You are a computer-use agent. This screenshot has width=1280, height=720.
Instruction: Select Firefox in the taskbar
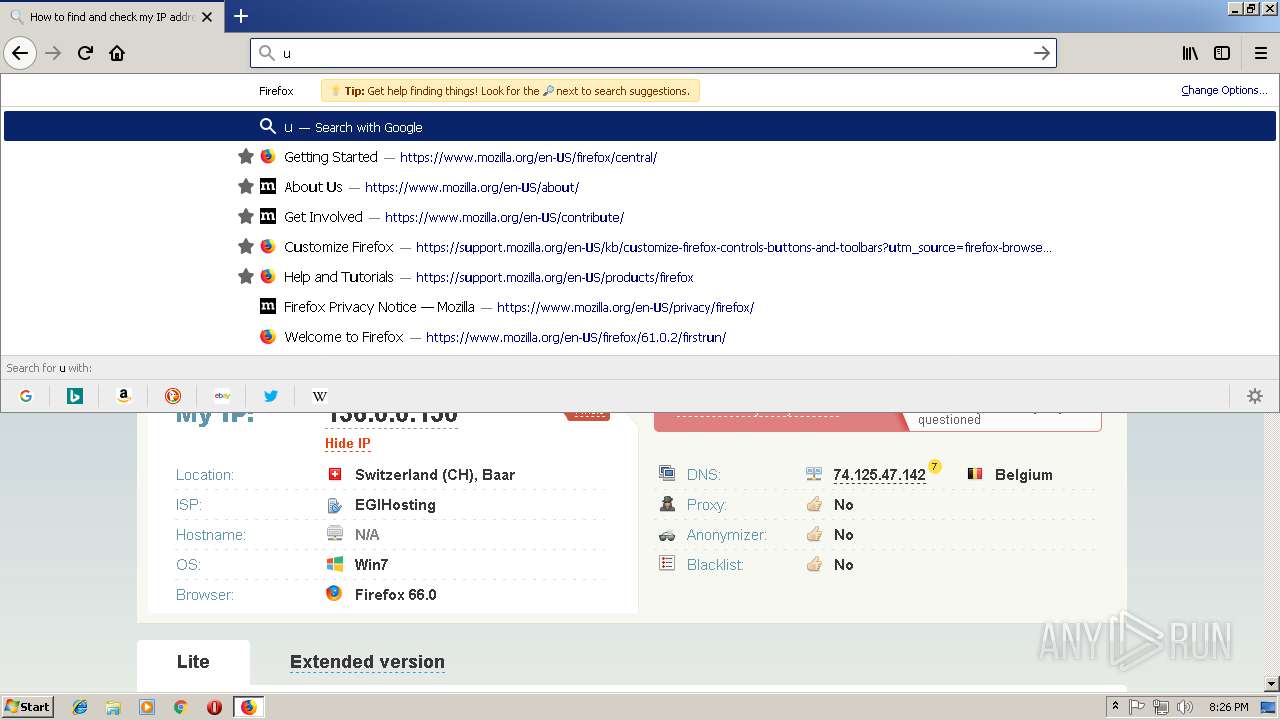pyautogui.click(x=248, y=707)
